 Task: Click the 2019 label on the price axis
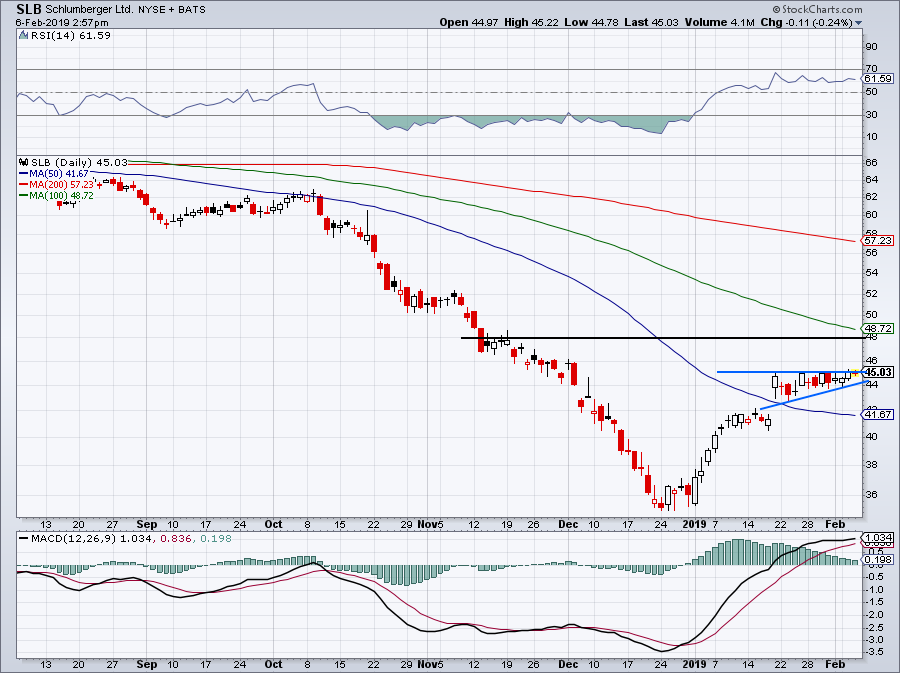click(693, 523)
